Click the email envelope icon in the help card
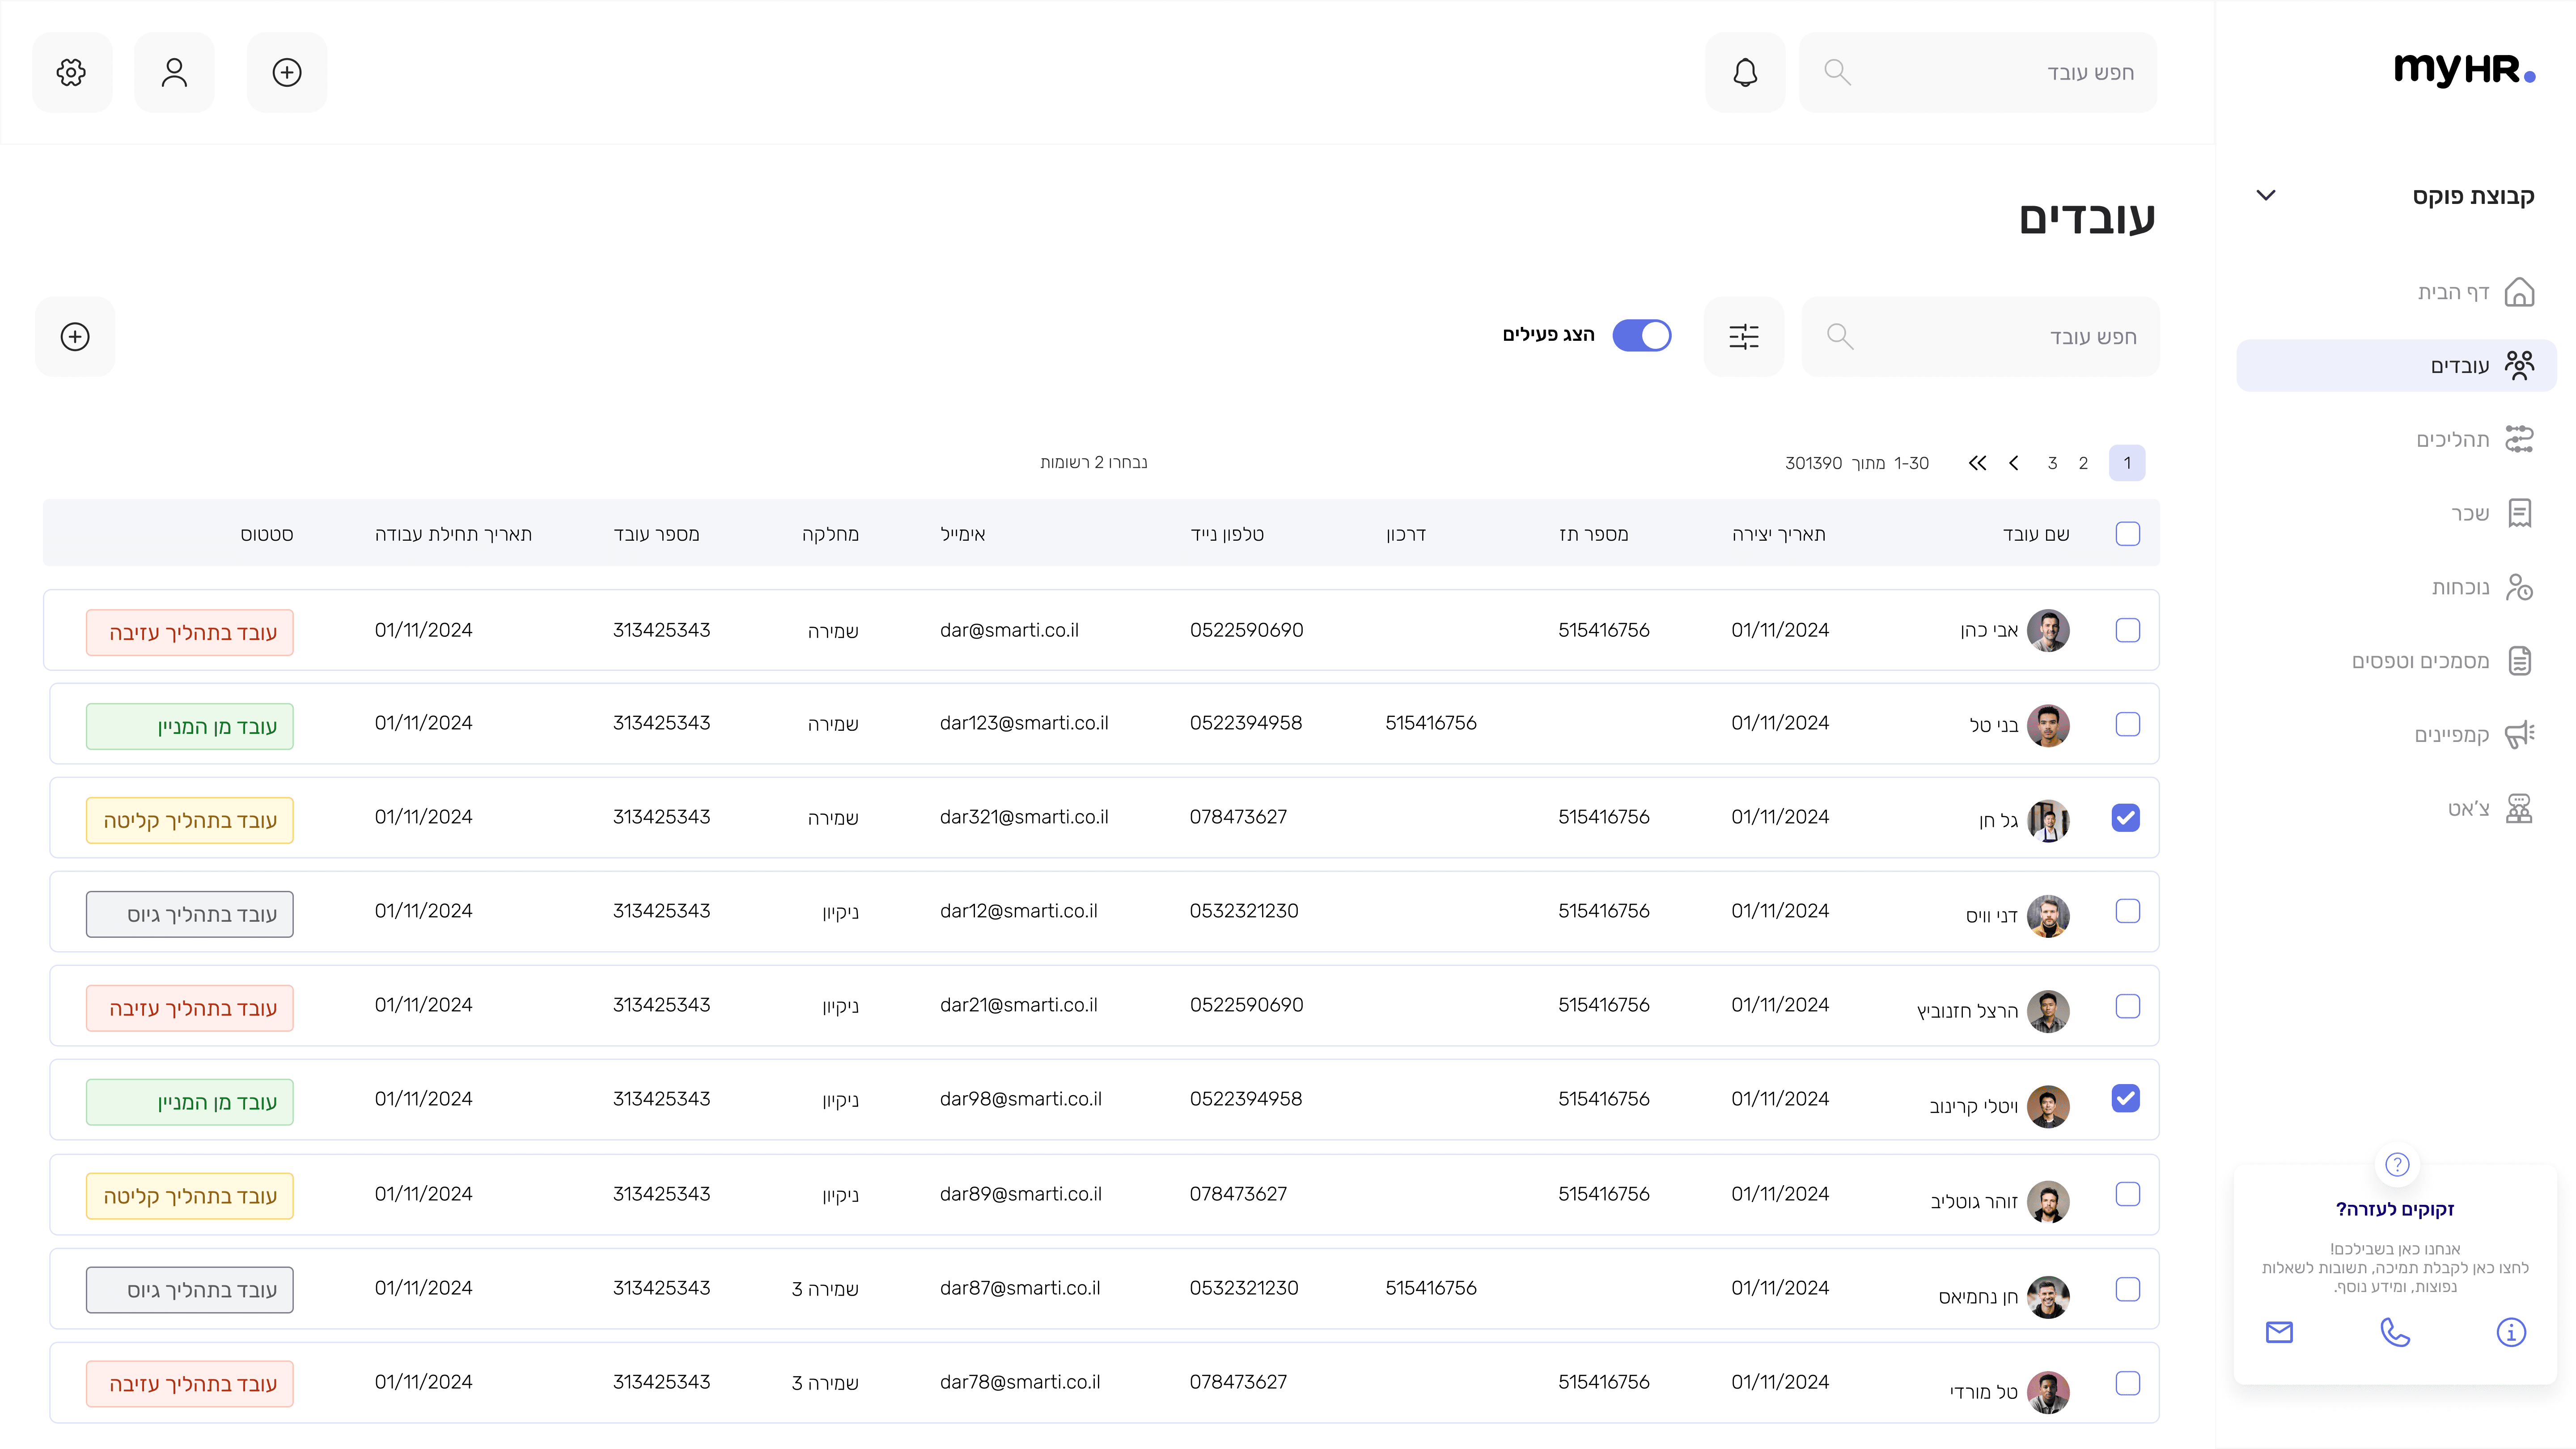 pos(2279,1332)
